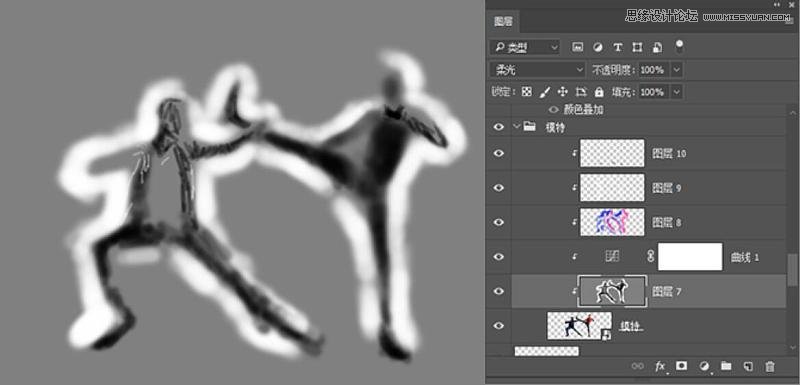Viewport: 800px width, 385px height.
Task: Select the white mask of 曲线 1
Action: pos(690,256)
